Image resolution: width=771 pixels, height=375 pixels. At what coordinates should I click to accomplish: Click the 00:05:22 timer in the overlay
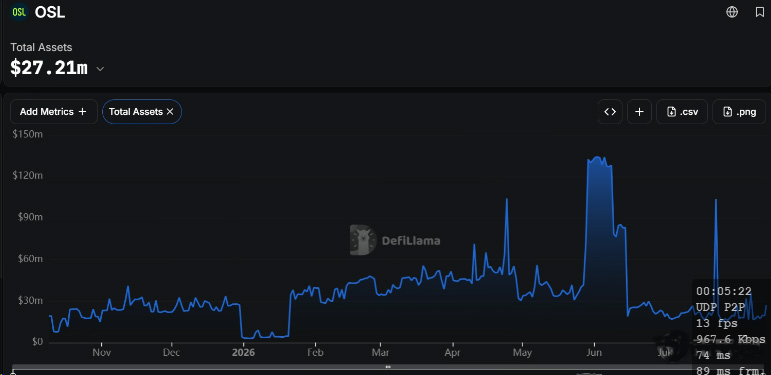pos(723,291)
